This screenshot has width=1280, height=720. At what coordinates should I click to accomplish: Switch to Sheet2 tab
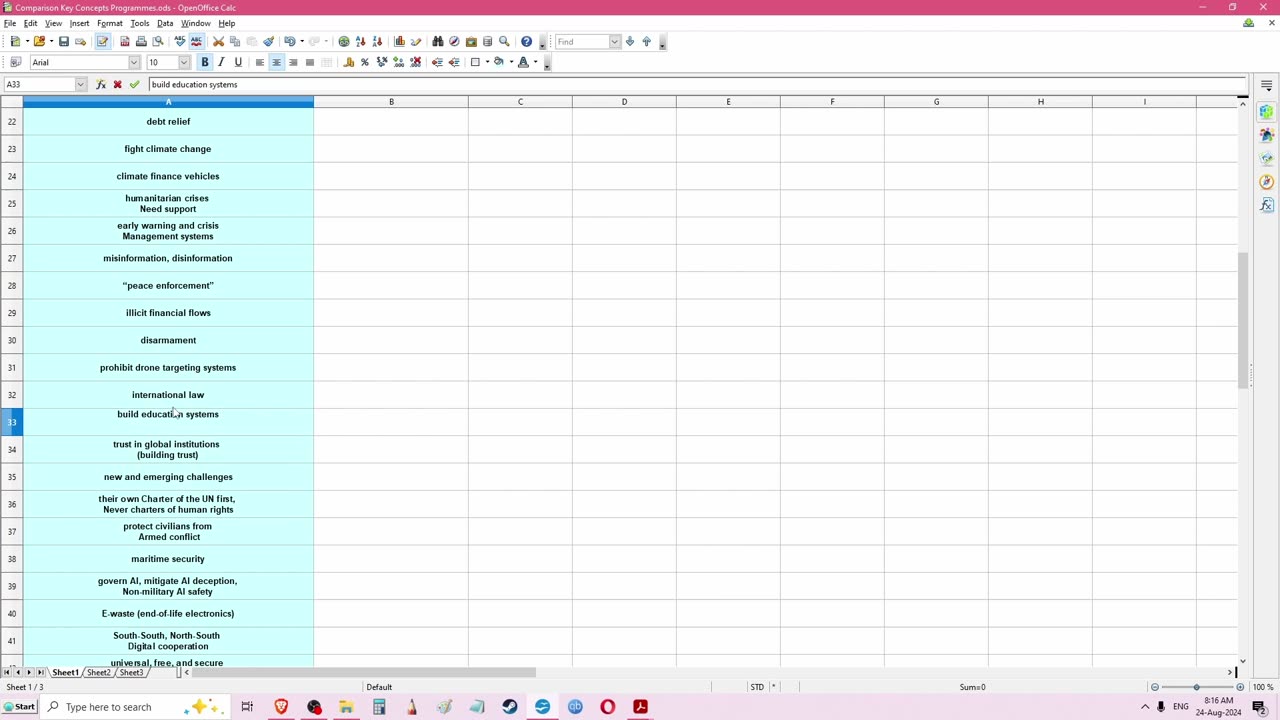(x=98, y=672)
